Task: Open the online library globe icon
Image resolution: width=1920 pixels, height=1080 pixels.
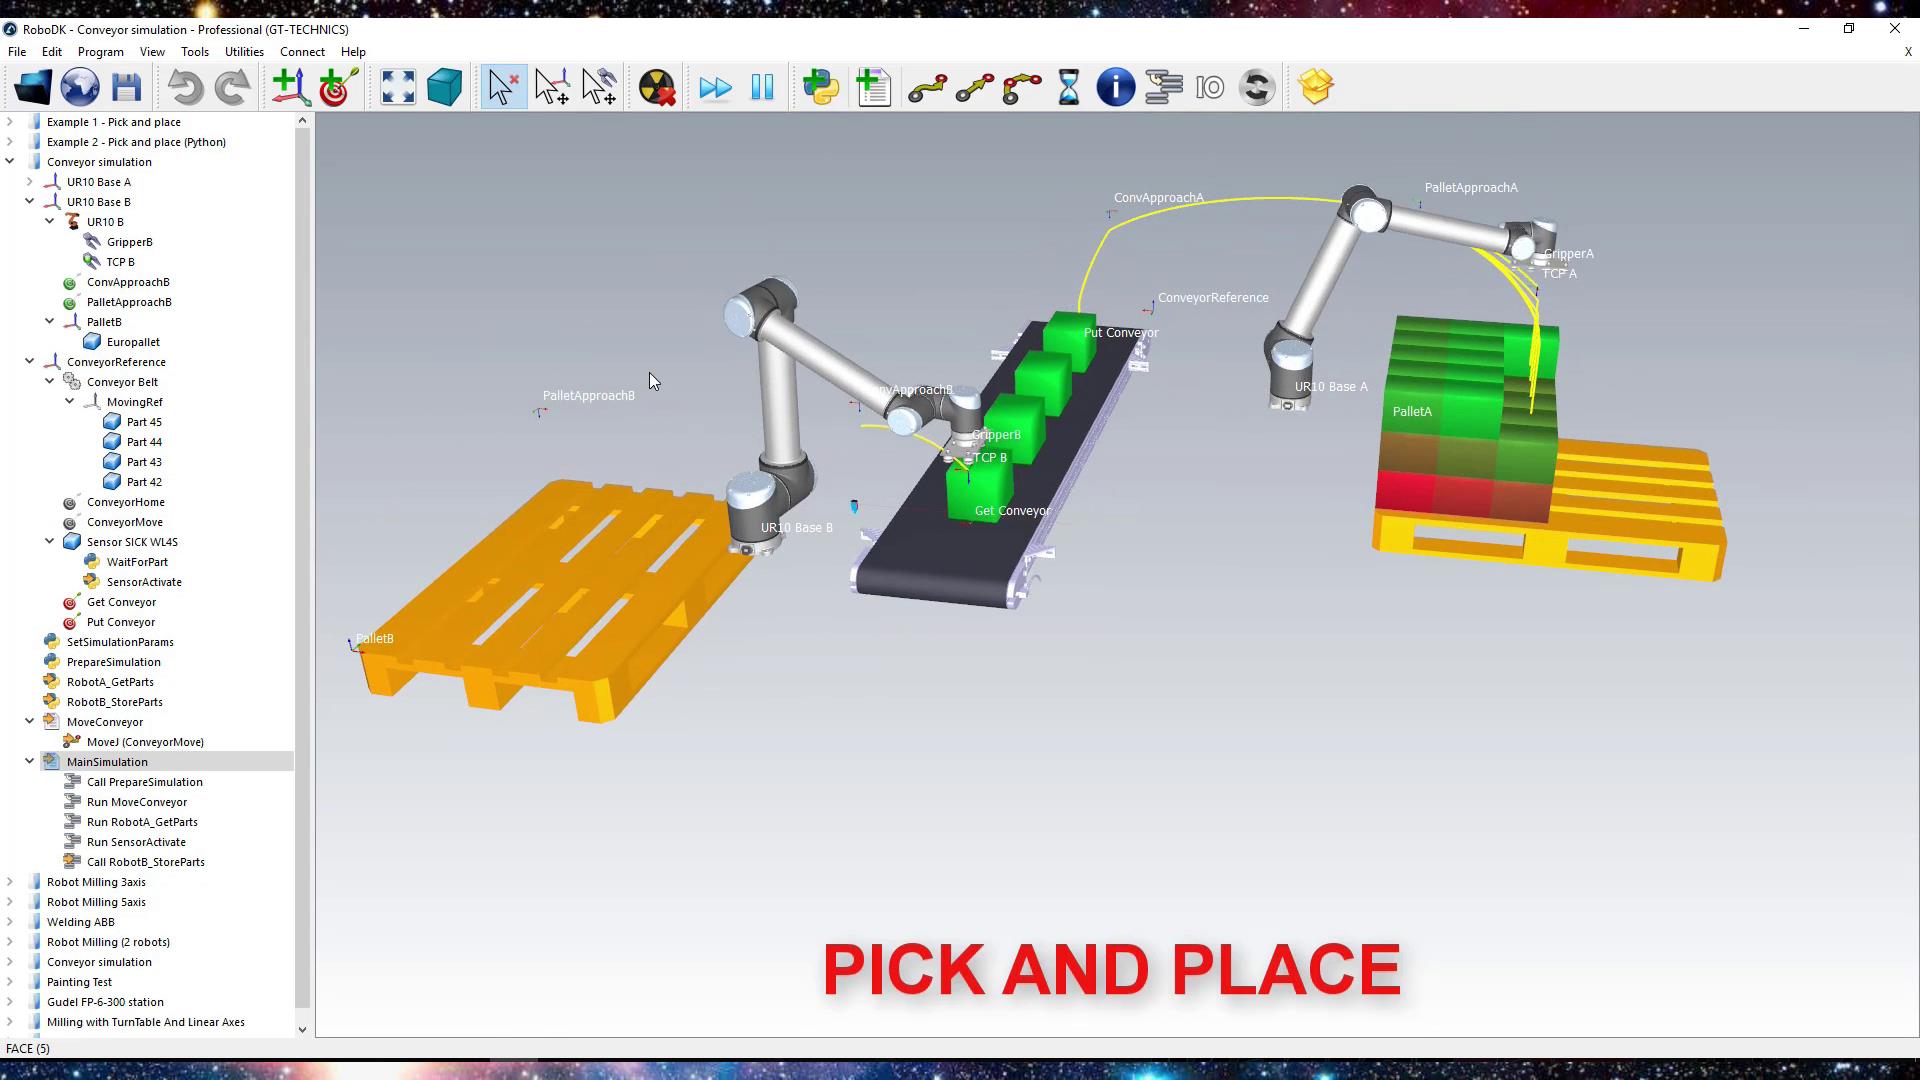Action: (80, 88)
